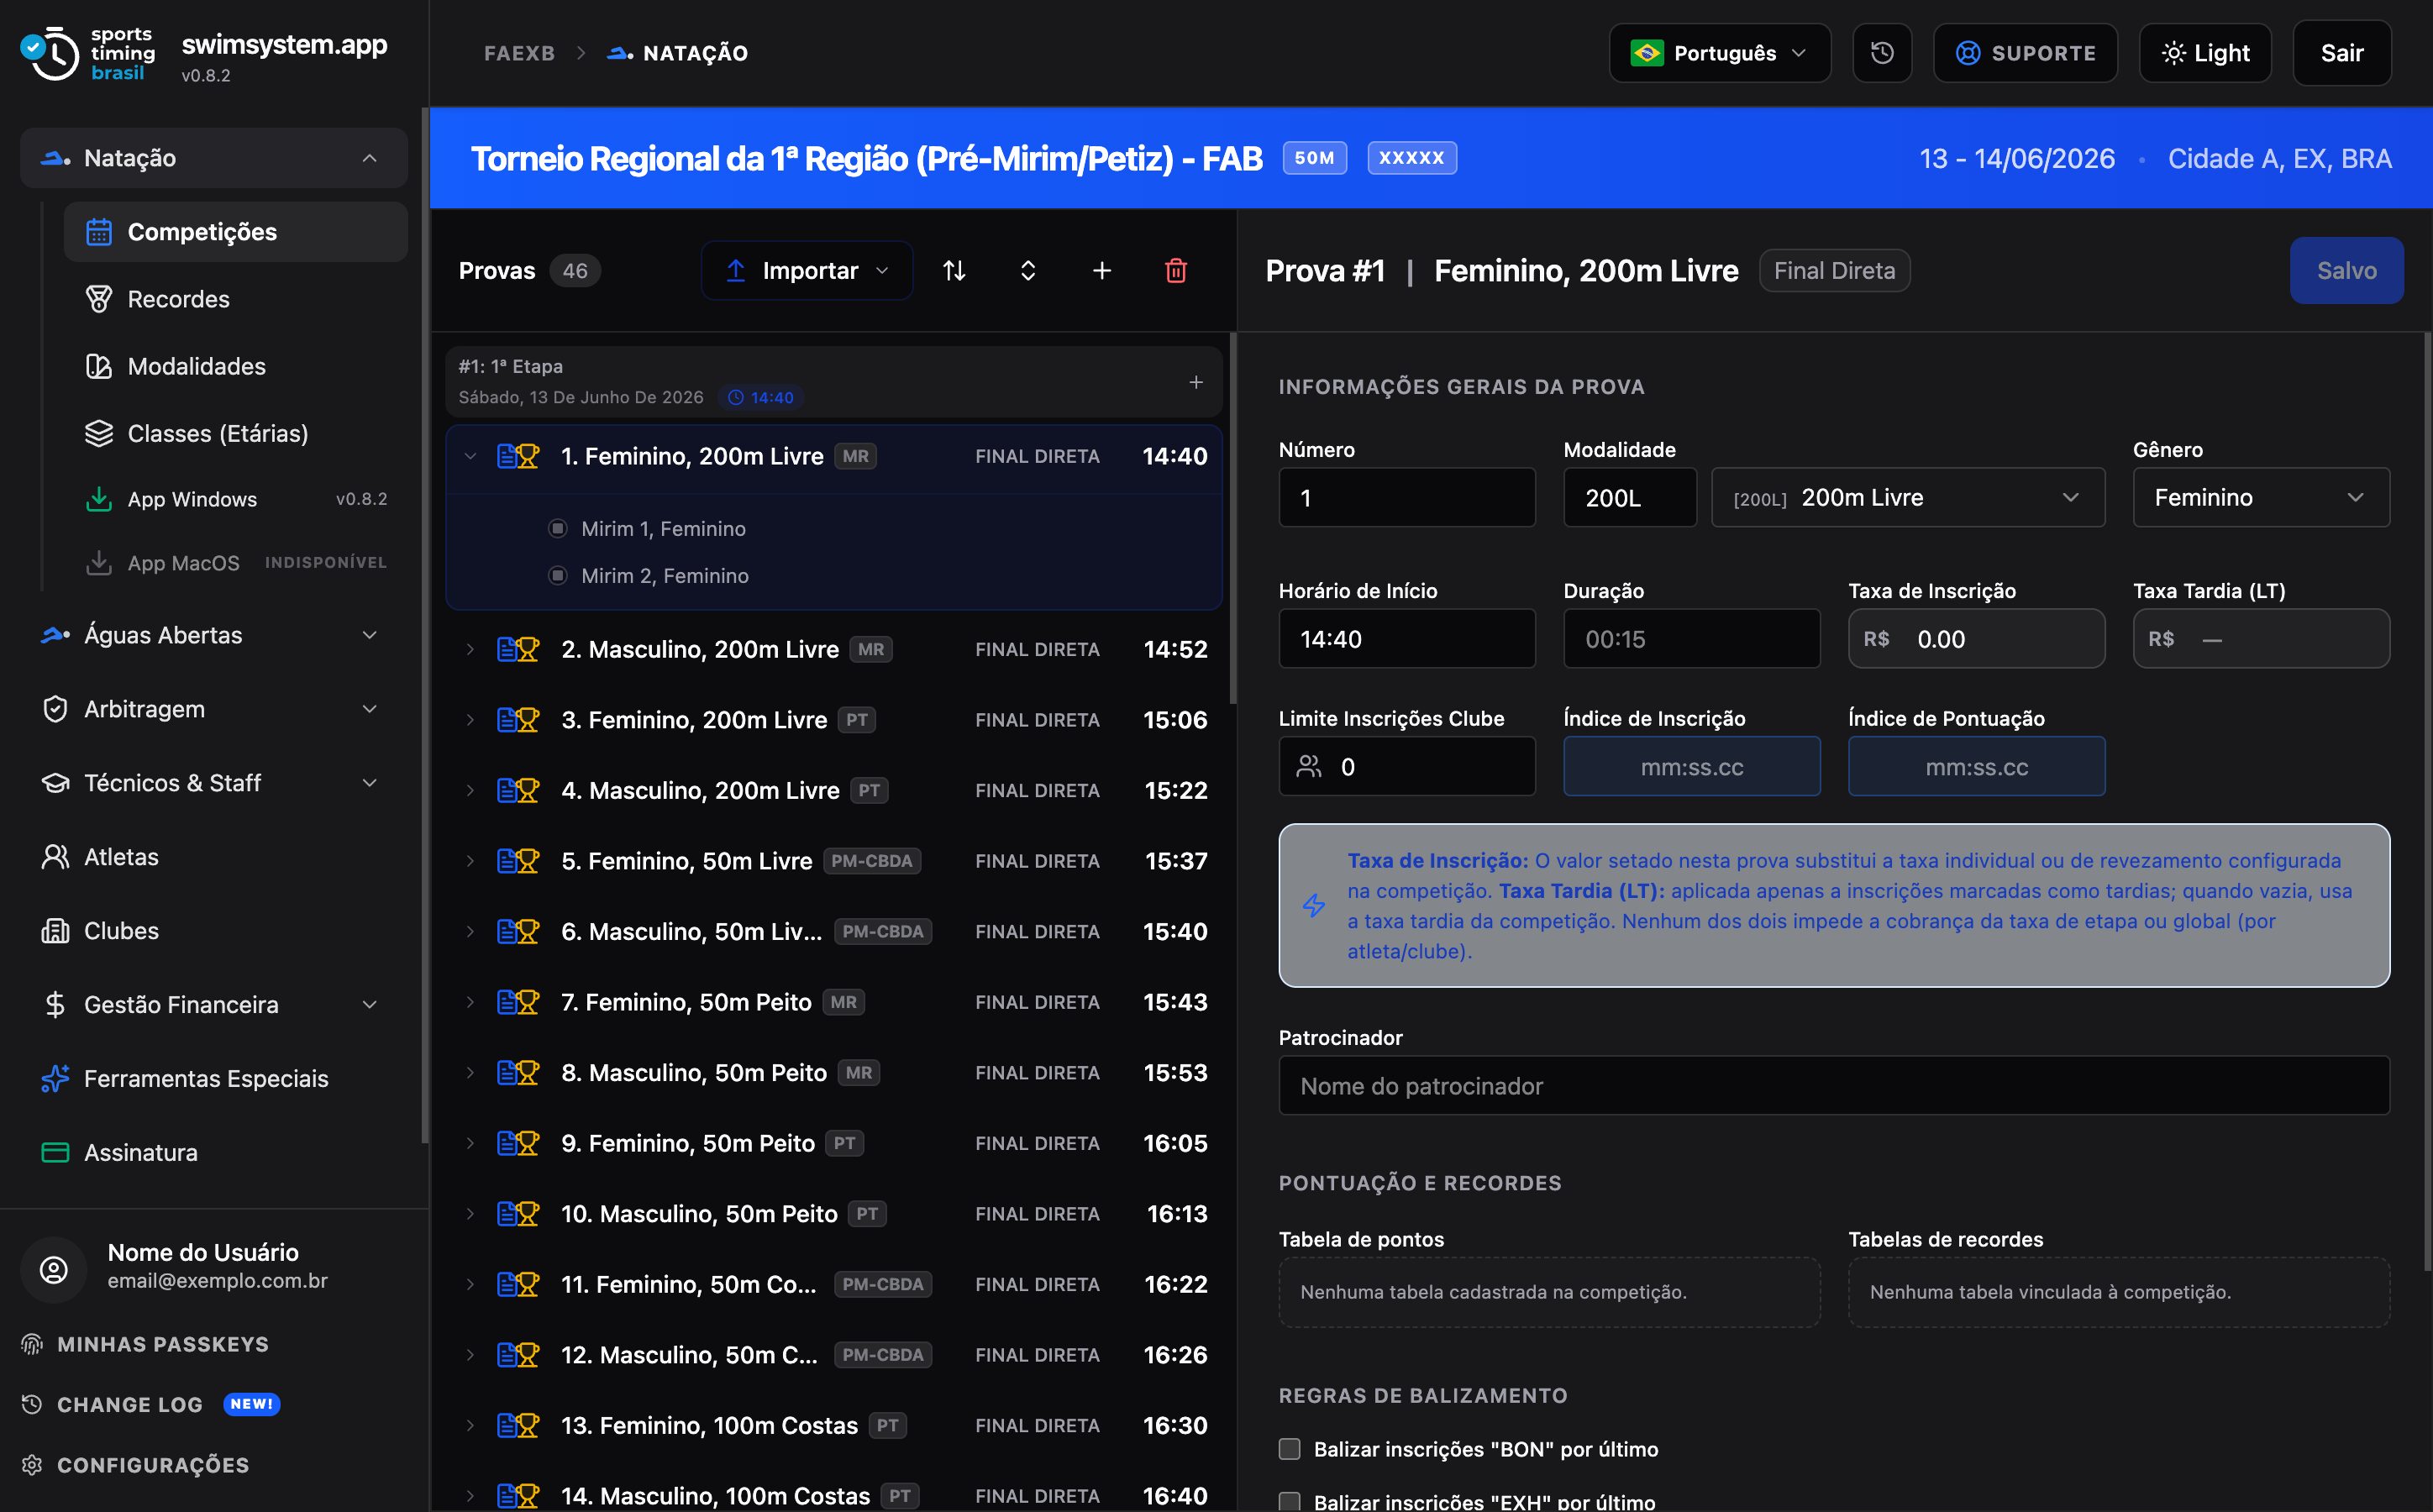Viewport: 2433px width, 1512px height.
Task: Select prova 10. Masculino, 50m Peito
Action: point(834,1213)
